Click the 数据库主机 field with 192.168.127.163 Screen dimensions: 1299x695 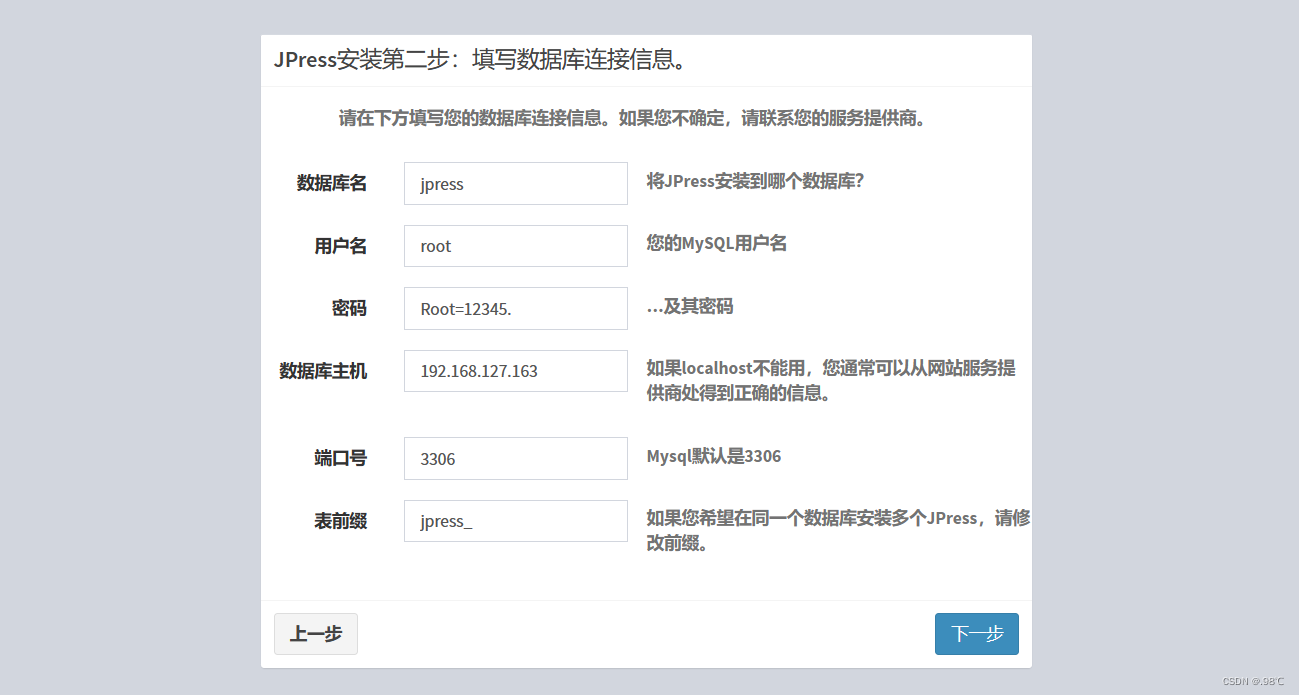point(516,371)
